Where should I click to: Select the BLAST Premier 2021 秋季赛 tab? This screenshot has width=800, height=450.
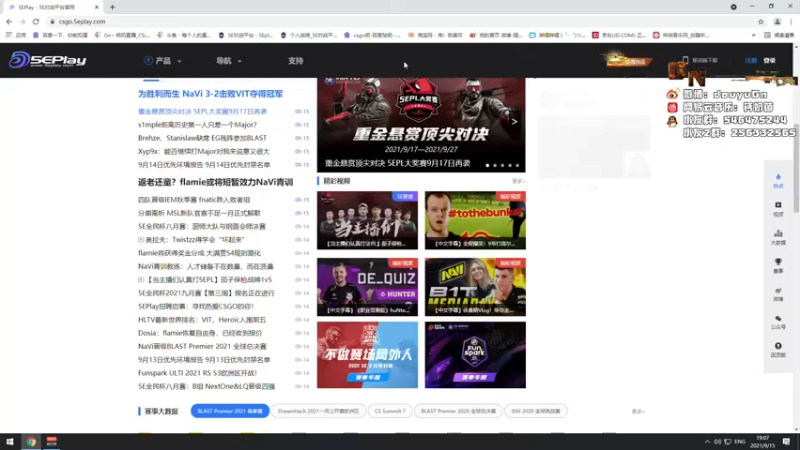point(230,411)
